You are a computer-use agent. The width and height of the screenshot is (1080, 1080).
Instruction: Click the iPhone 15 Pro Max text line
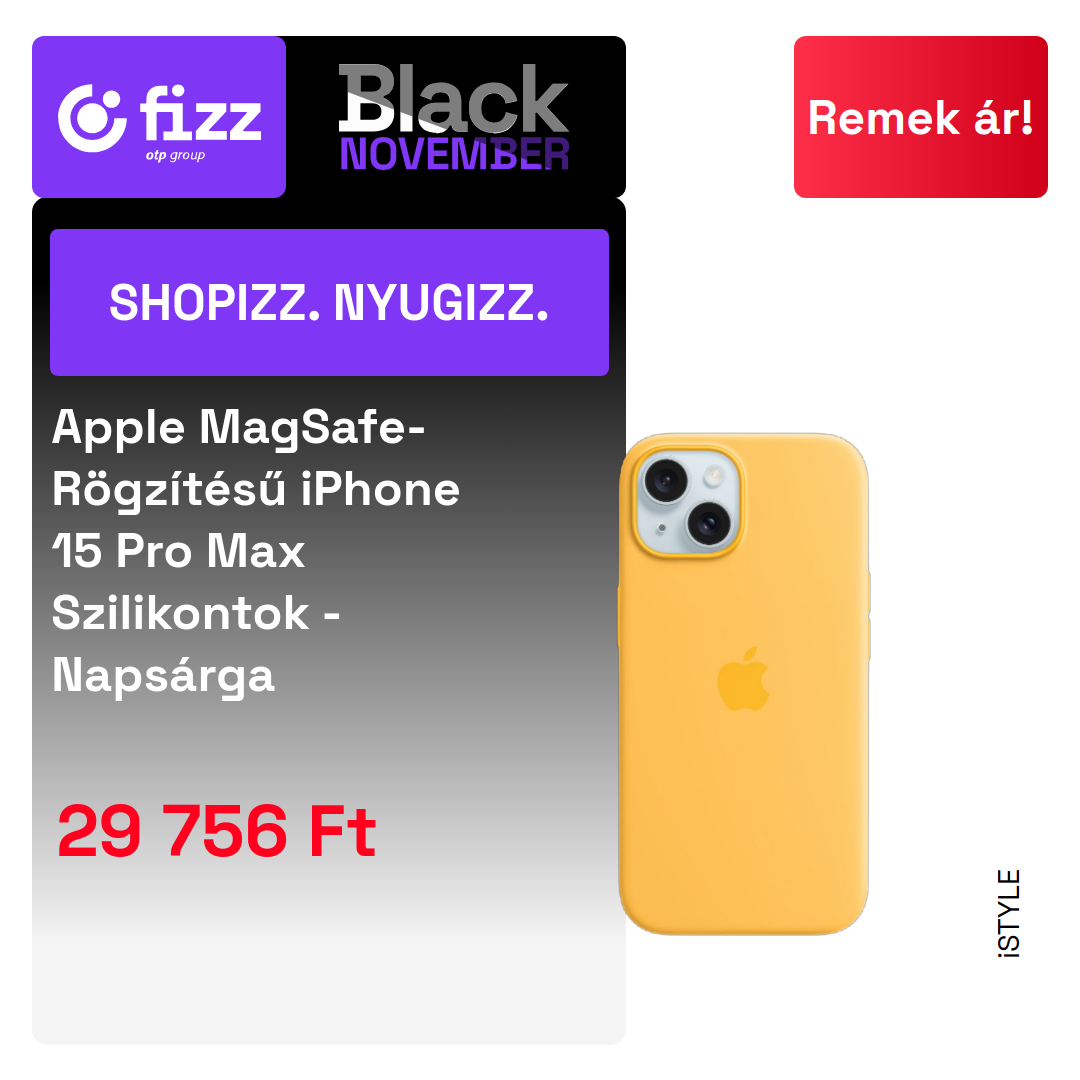pyautogui.click(x=178, y=551)
